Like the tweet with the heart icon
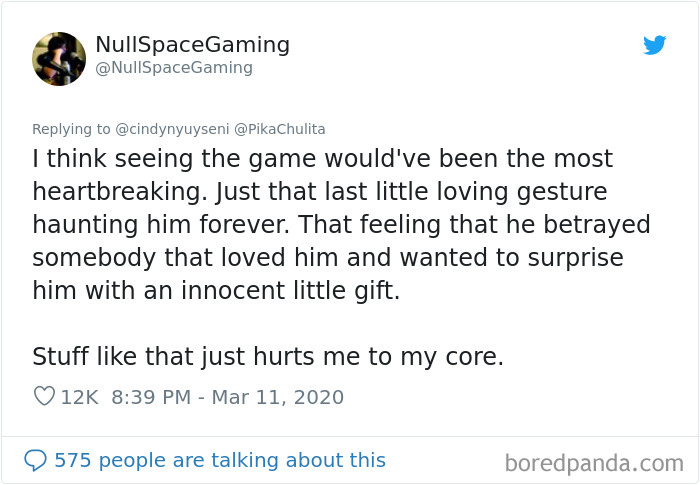Screen dimensions: 700x485 [44, 397]
